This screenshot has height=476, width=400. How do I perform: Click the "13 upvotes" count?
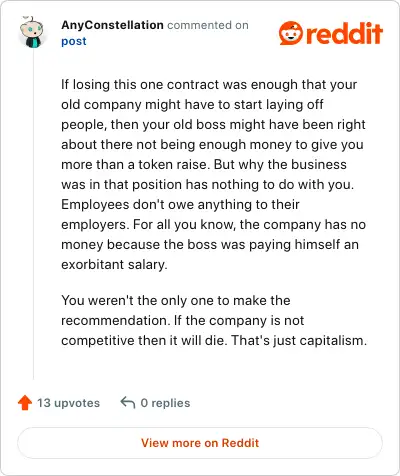tap(68, 403)
